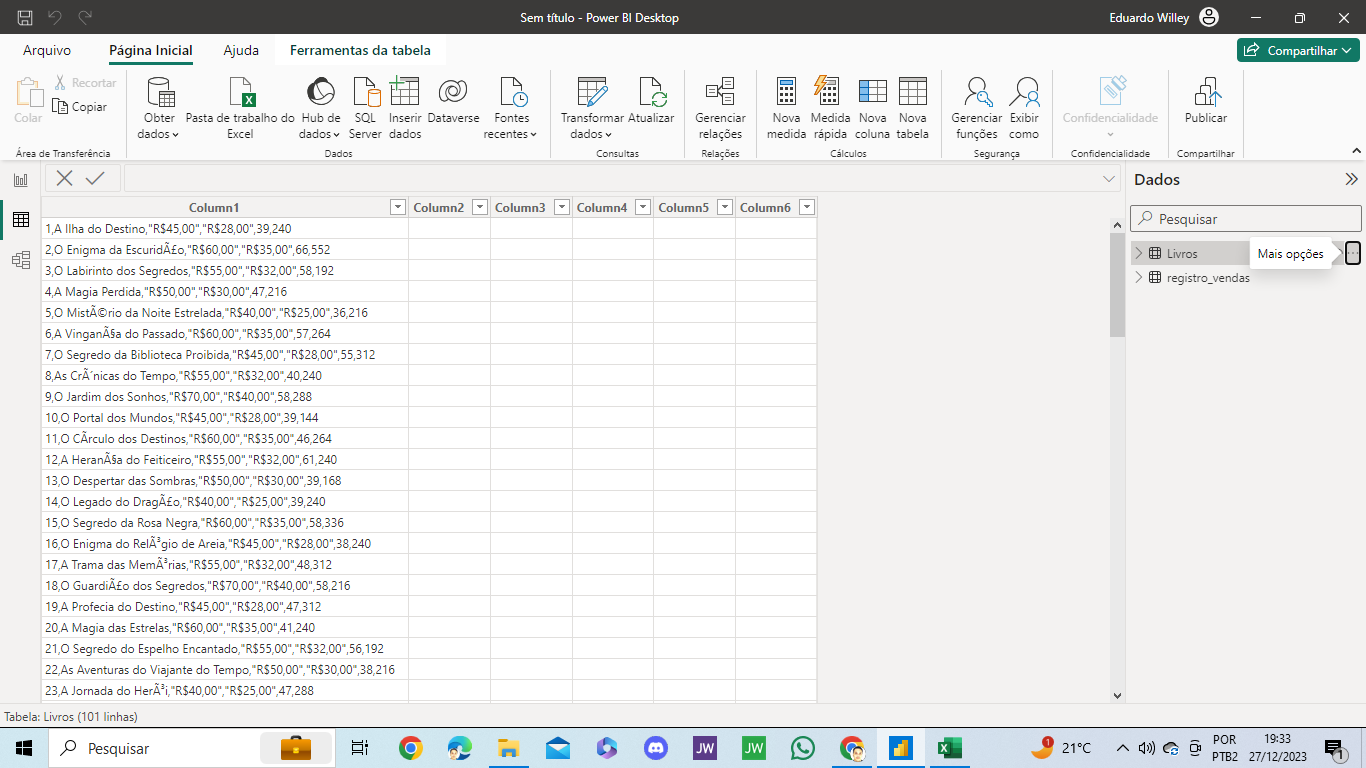Open the Ajuda tab
The height and width of the screenshot is (768, 1366).
pos(241,50)
